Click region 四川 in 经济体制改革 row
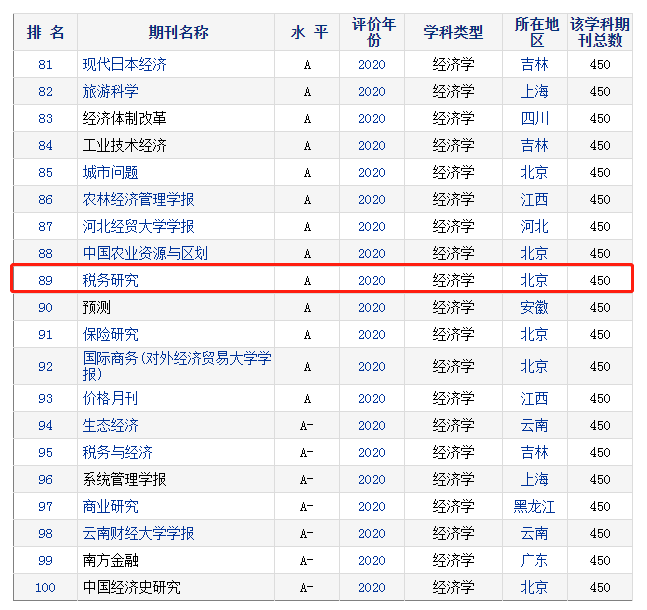647x610 pixels. 534,118
